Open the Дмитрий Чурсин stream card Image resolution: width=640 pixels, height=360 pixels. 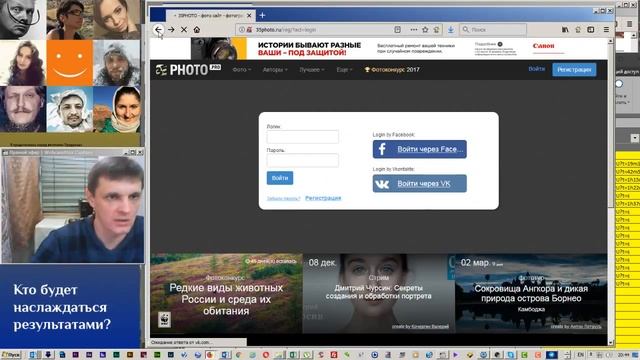tap(378, 293)
